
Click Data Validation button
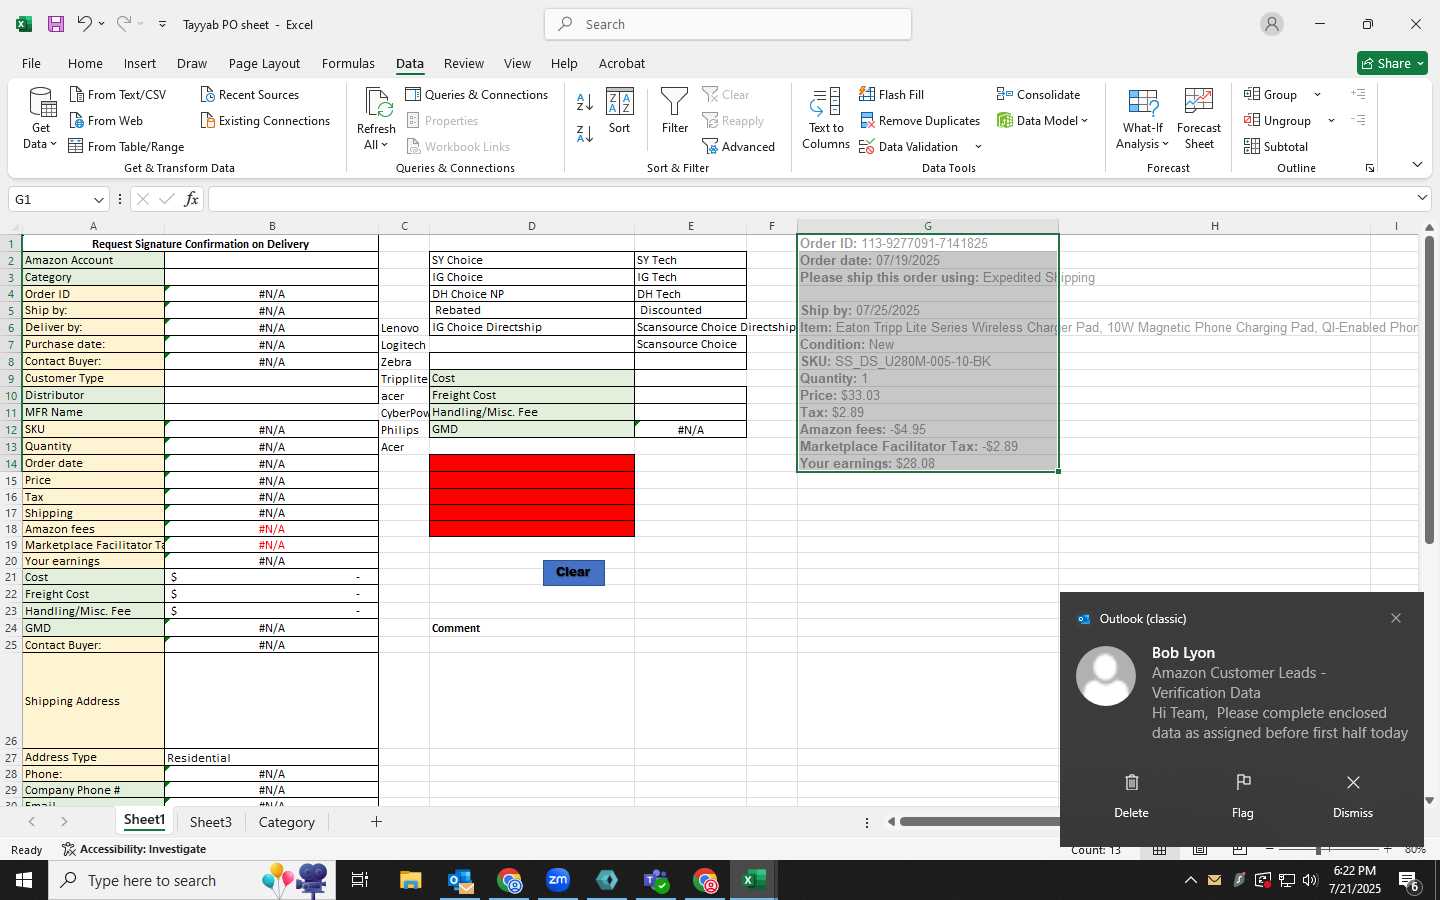click(x=909, y=146)
